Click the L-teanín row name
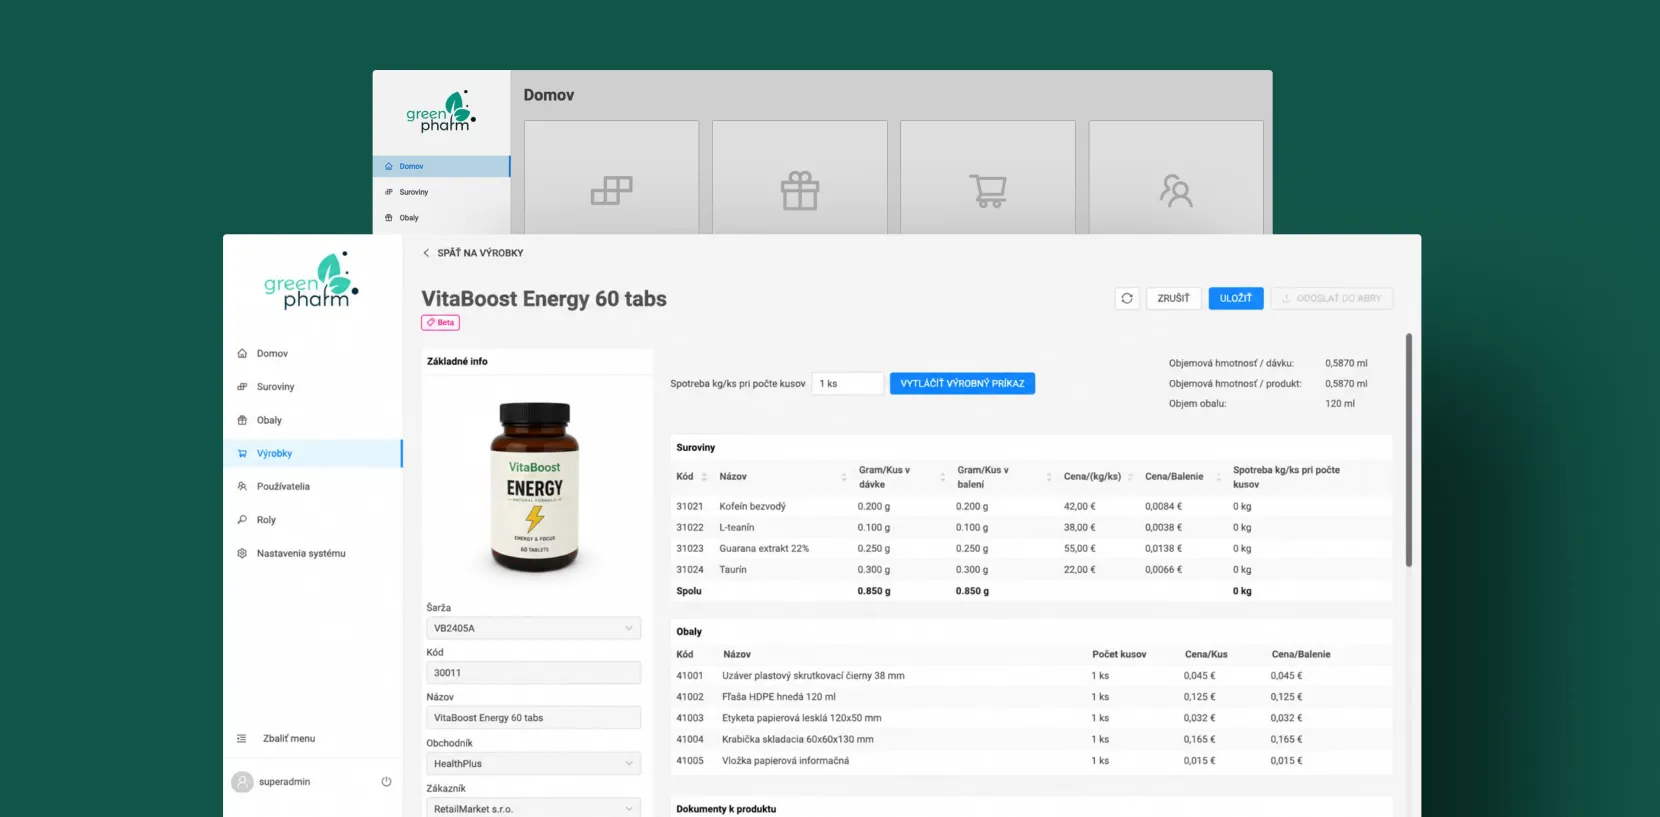 [x=737, y=527]
